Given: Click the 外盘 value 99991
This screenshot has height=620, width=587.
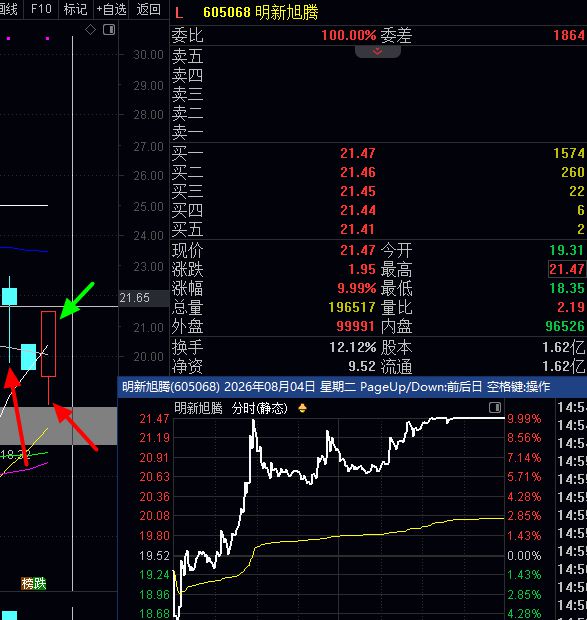Looking at the screenshot, I should pyautogui.click(x=355, y=326).
